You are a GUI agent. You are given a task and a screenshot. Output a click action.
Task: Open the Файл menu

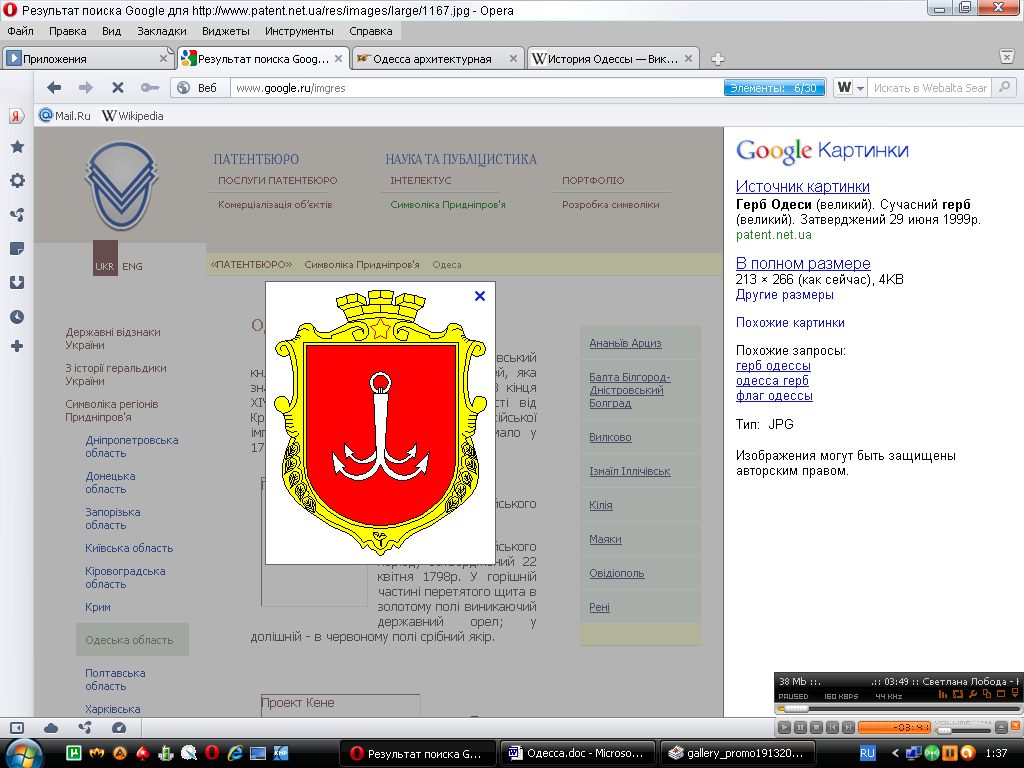(20, 31)
